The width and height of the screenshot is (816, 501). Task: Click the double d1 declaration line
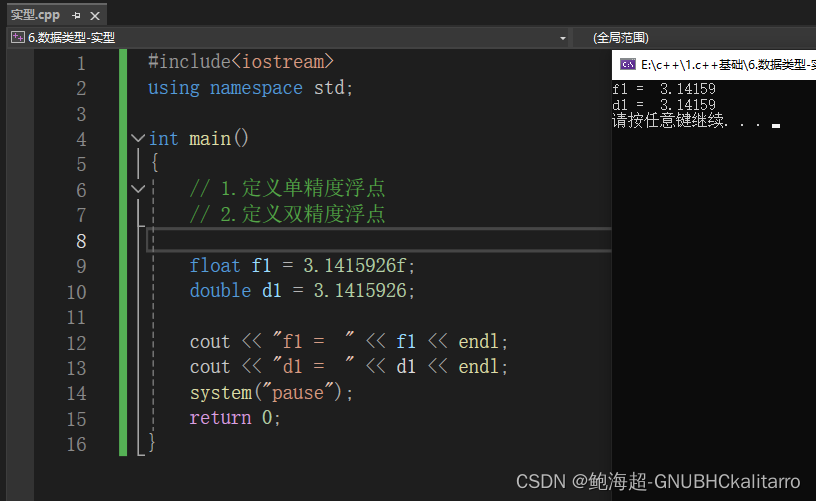[302, 291]
